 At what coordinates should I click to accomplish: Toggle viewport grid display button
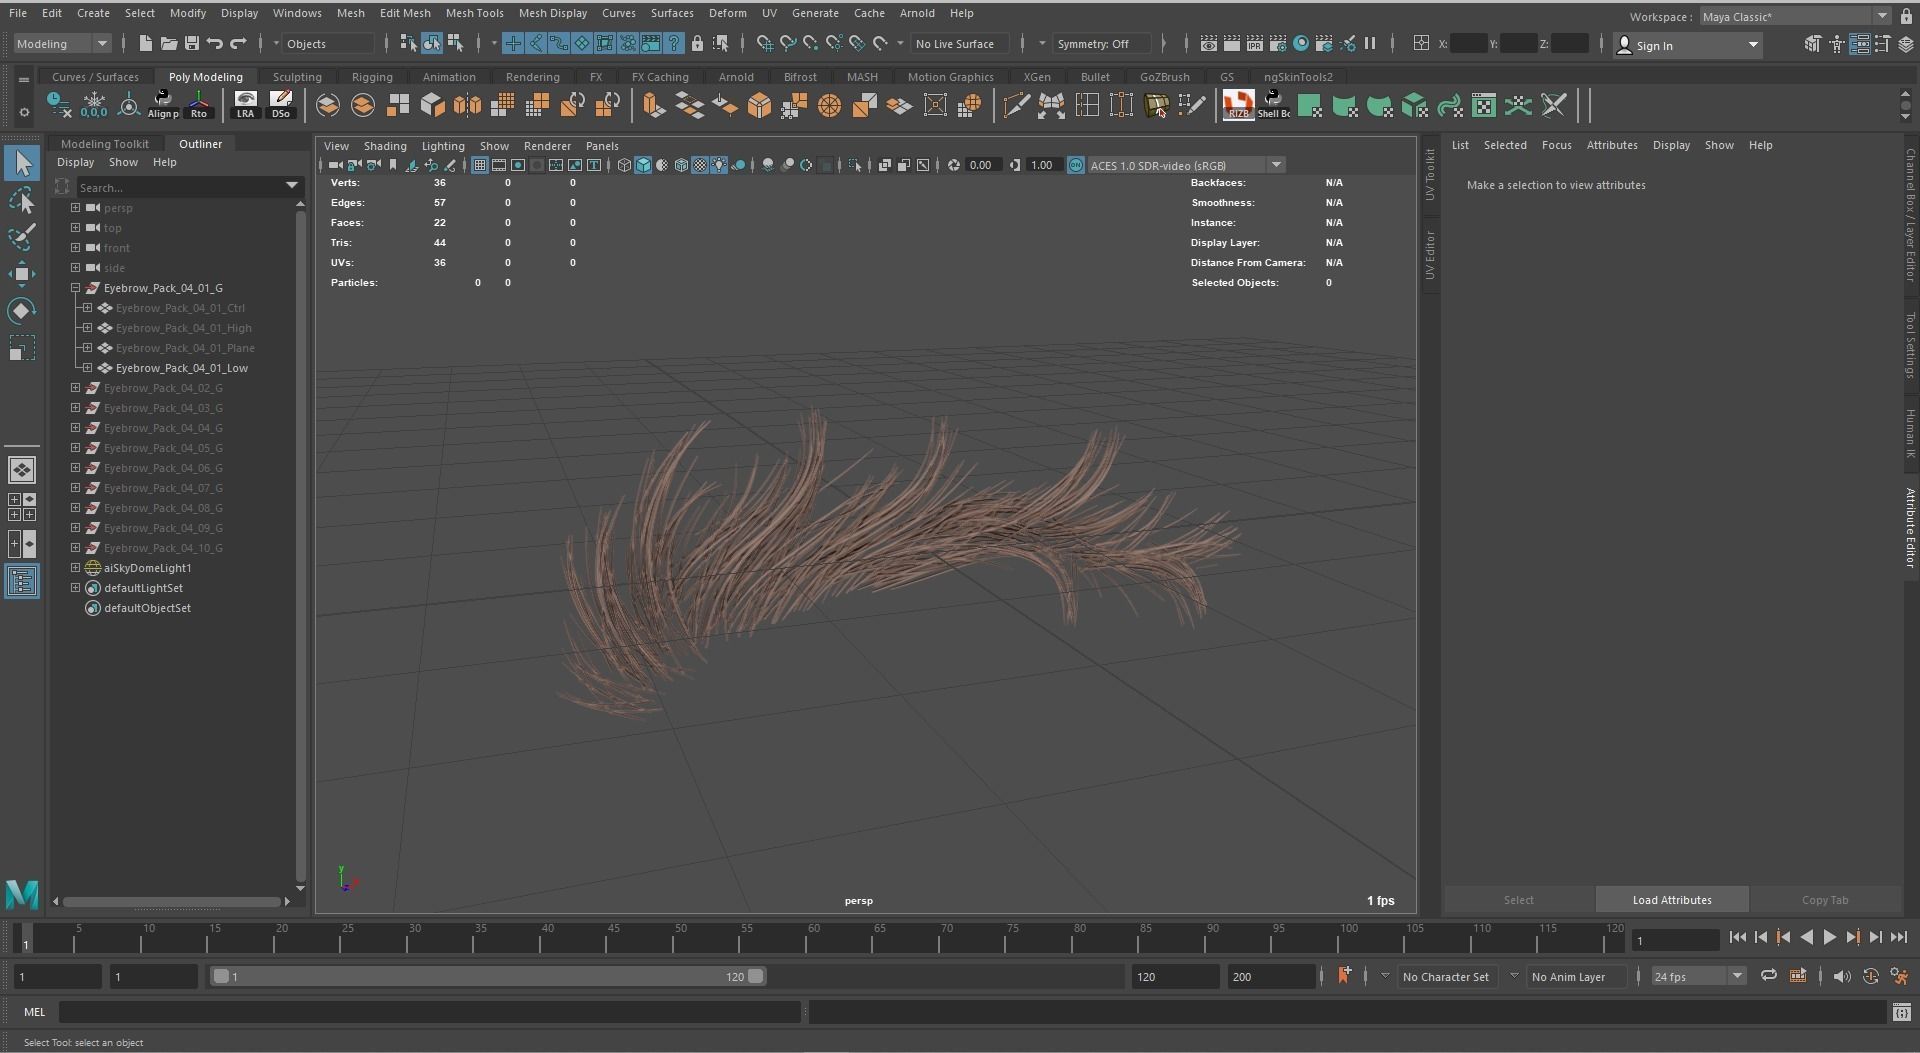pos(479,165)
